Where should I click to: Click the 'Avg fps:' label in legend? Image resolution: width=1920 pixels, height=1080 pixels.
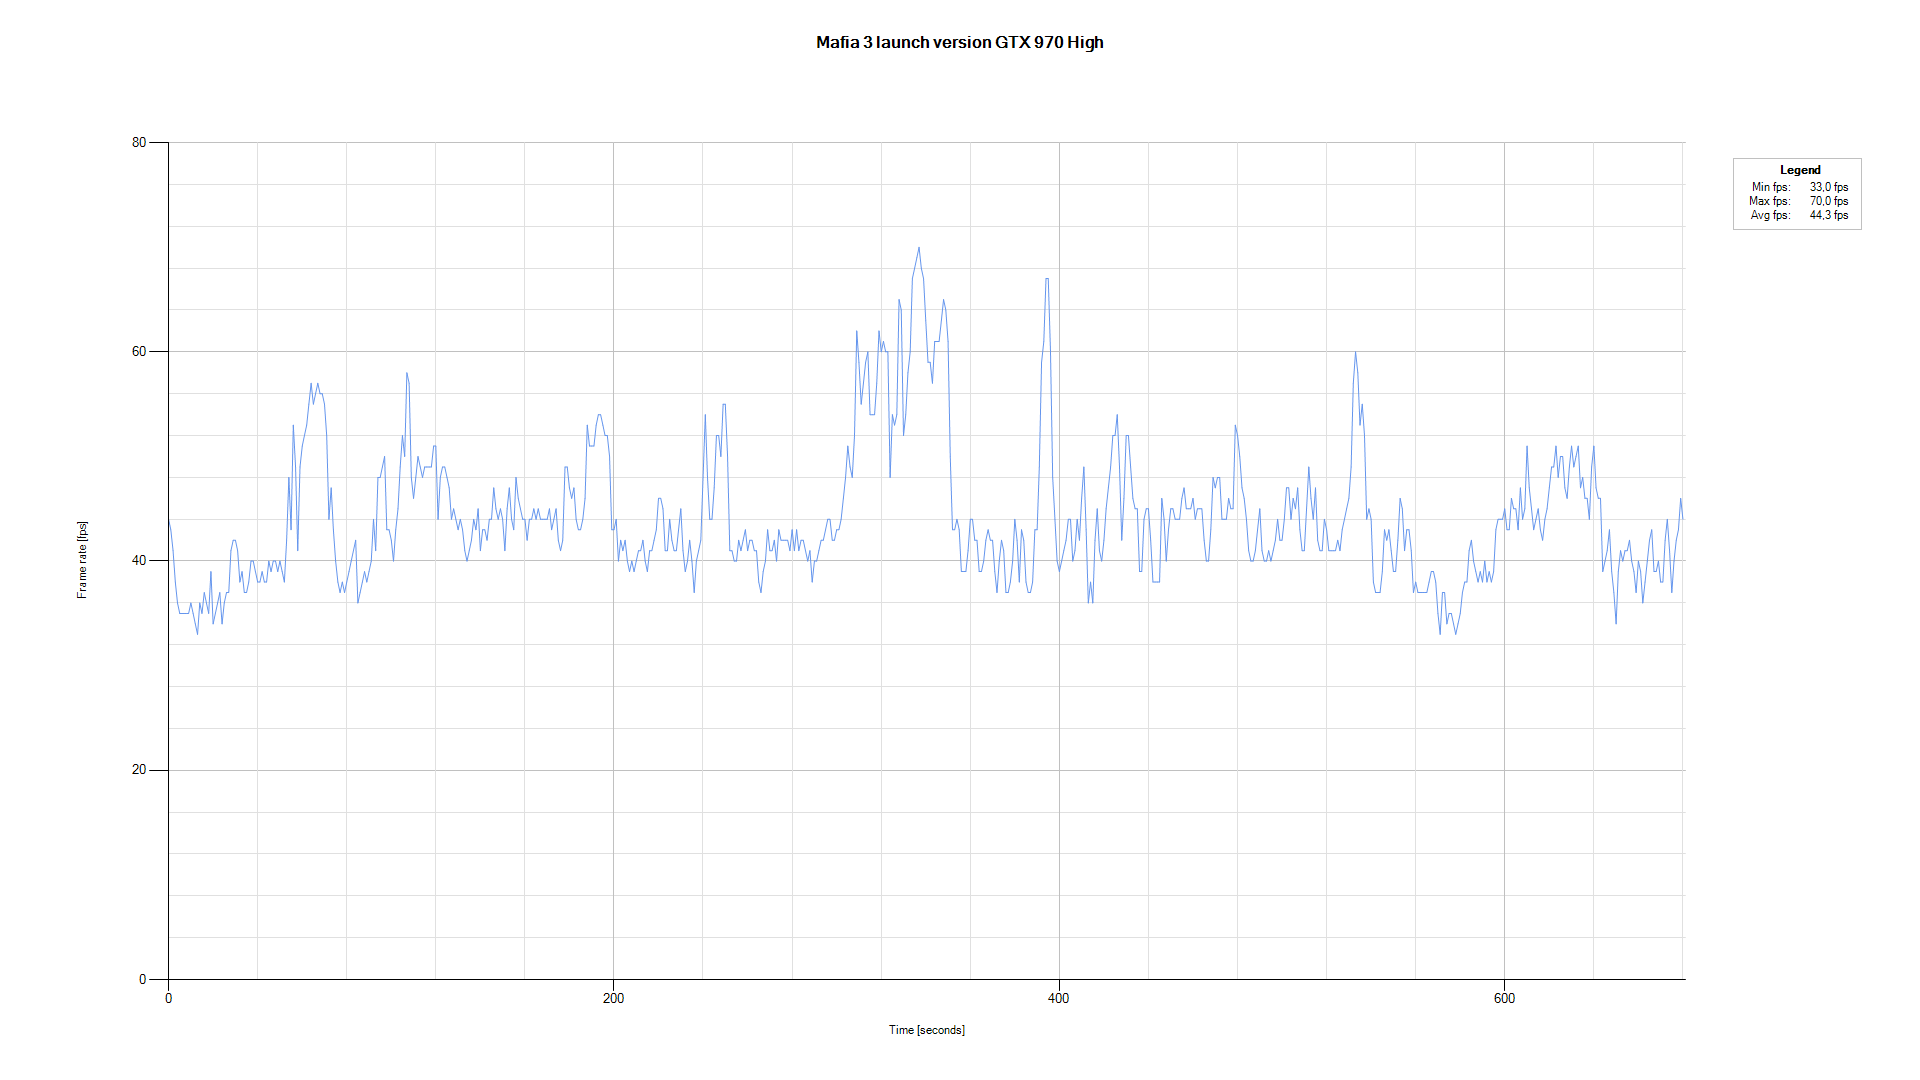1770,215
